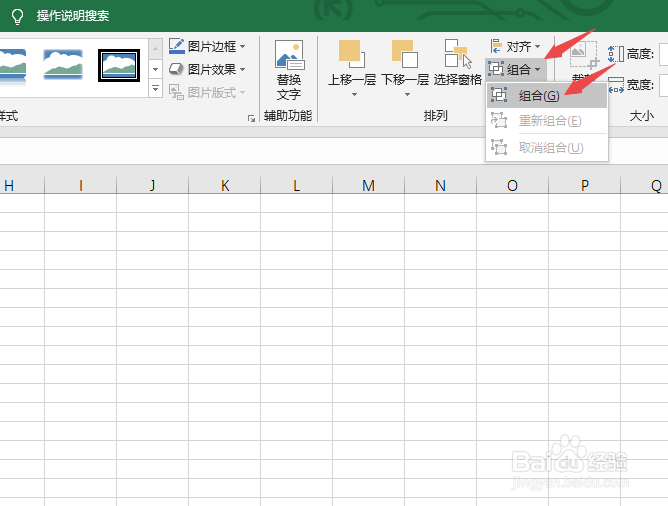668x506 pixels.
Task: Select column header H
Action: (22, 185)
